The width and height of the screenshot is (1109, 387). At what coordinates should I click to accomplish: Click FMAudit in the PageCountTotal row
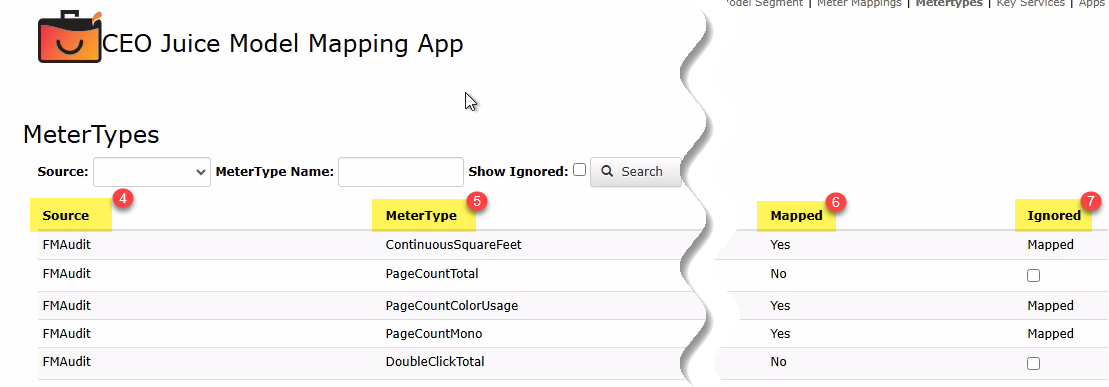(x=66, y=274)
